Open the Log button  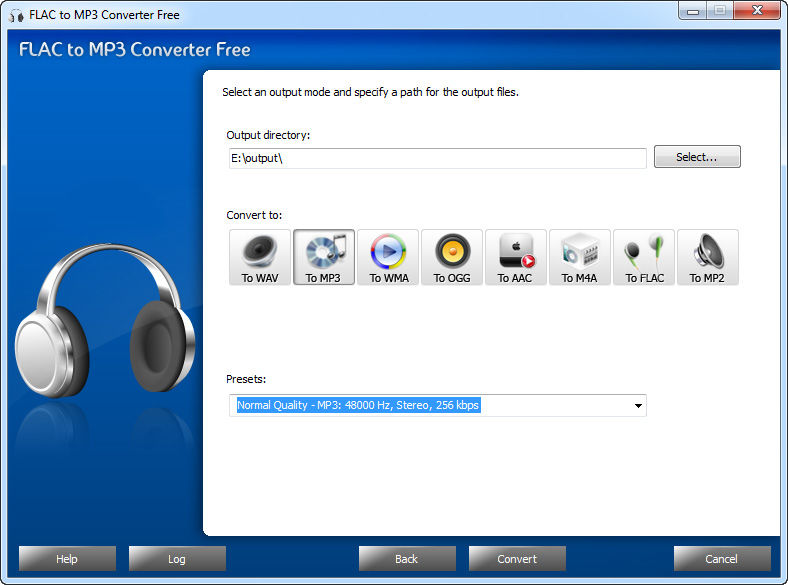tap(177, 559)
